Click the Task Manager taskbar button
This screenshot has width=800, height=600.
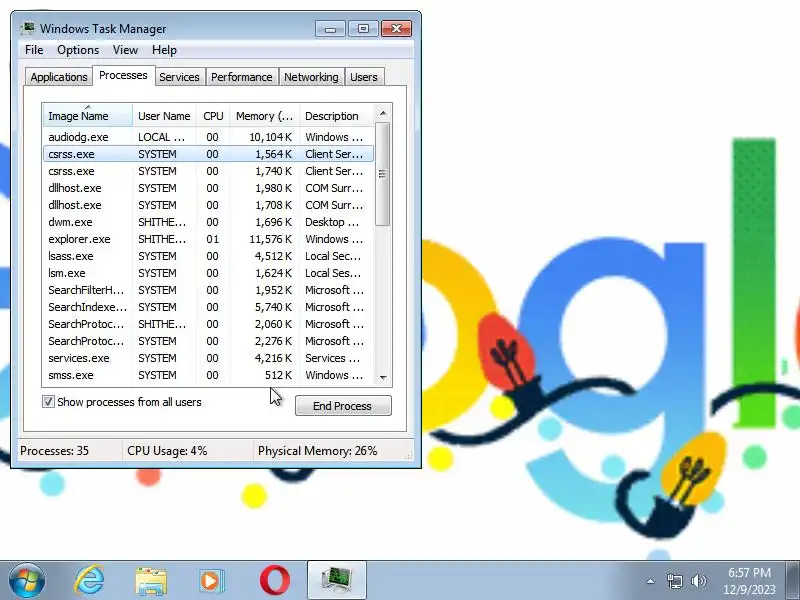coord(337,581)
